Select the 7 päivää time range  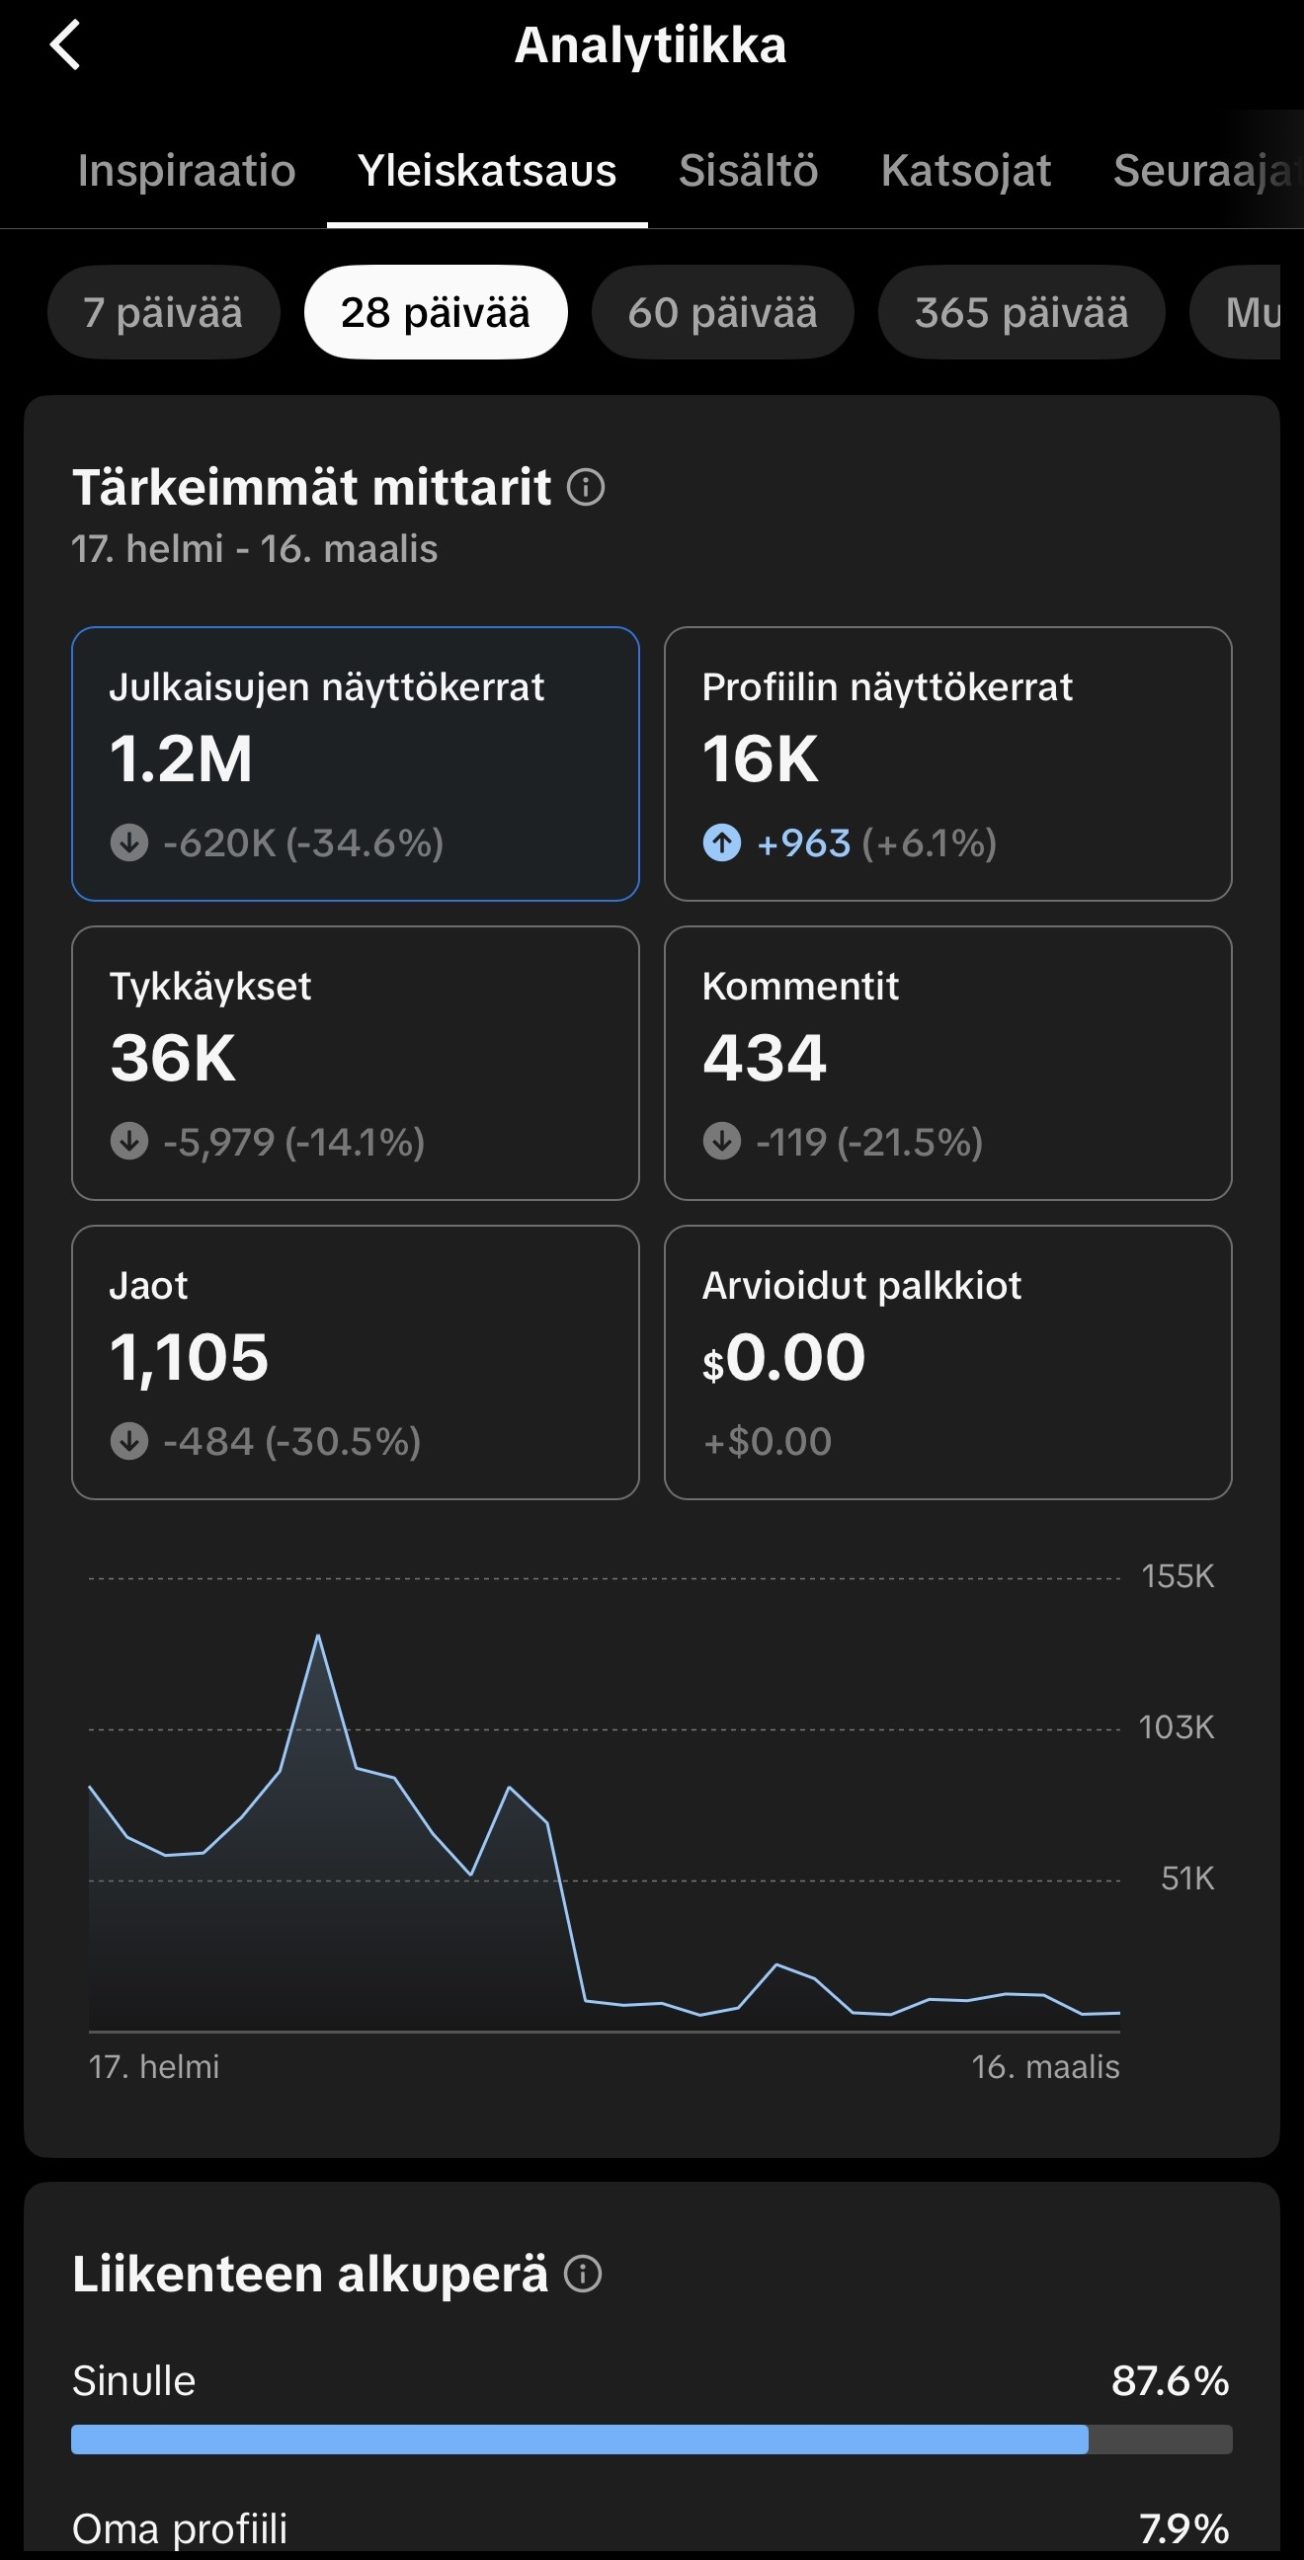tap(163, 312)
